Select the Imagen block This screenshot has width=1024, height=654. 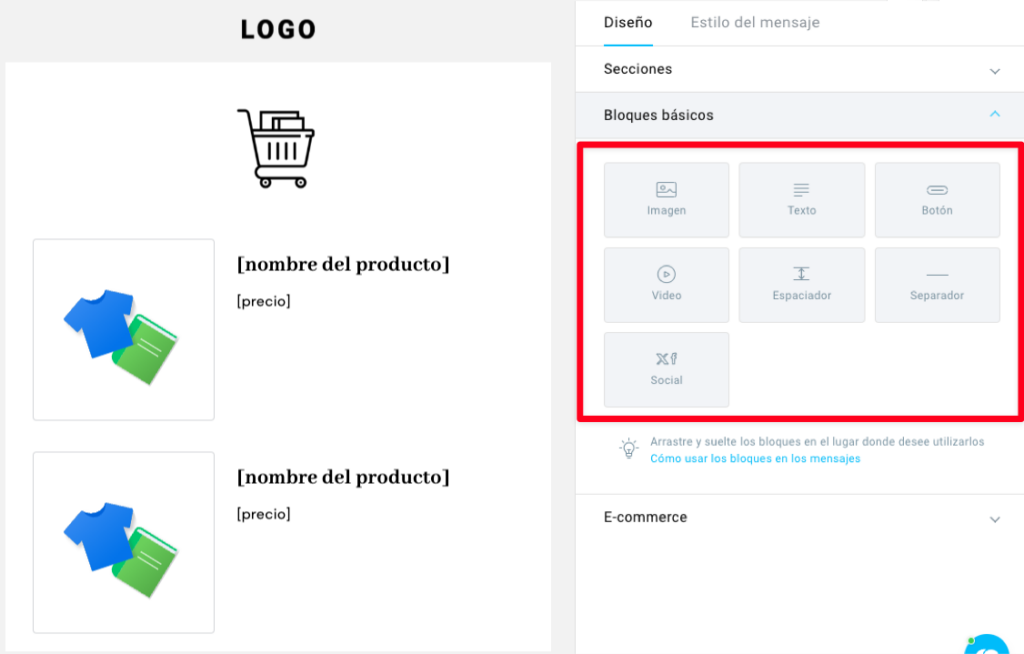(666, 200)
